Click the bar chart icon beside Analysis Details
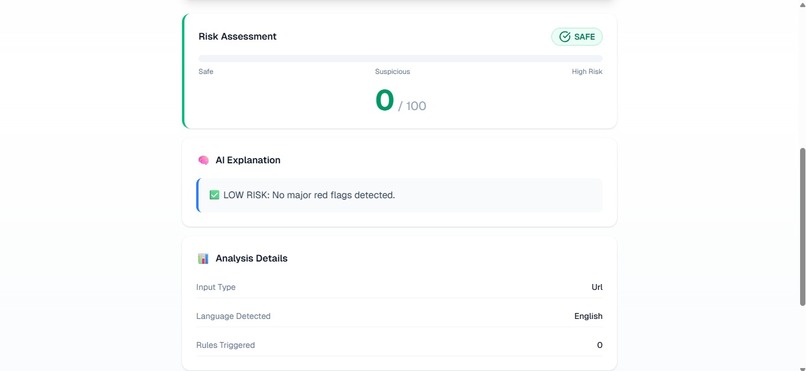806x371 pixels. pyautogui.click(x=203, y=258)
